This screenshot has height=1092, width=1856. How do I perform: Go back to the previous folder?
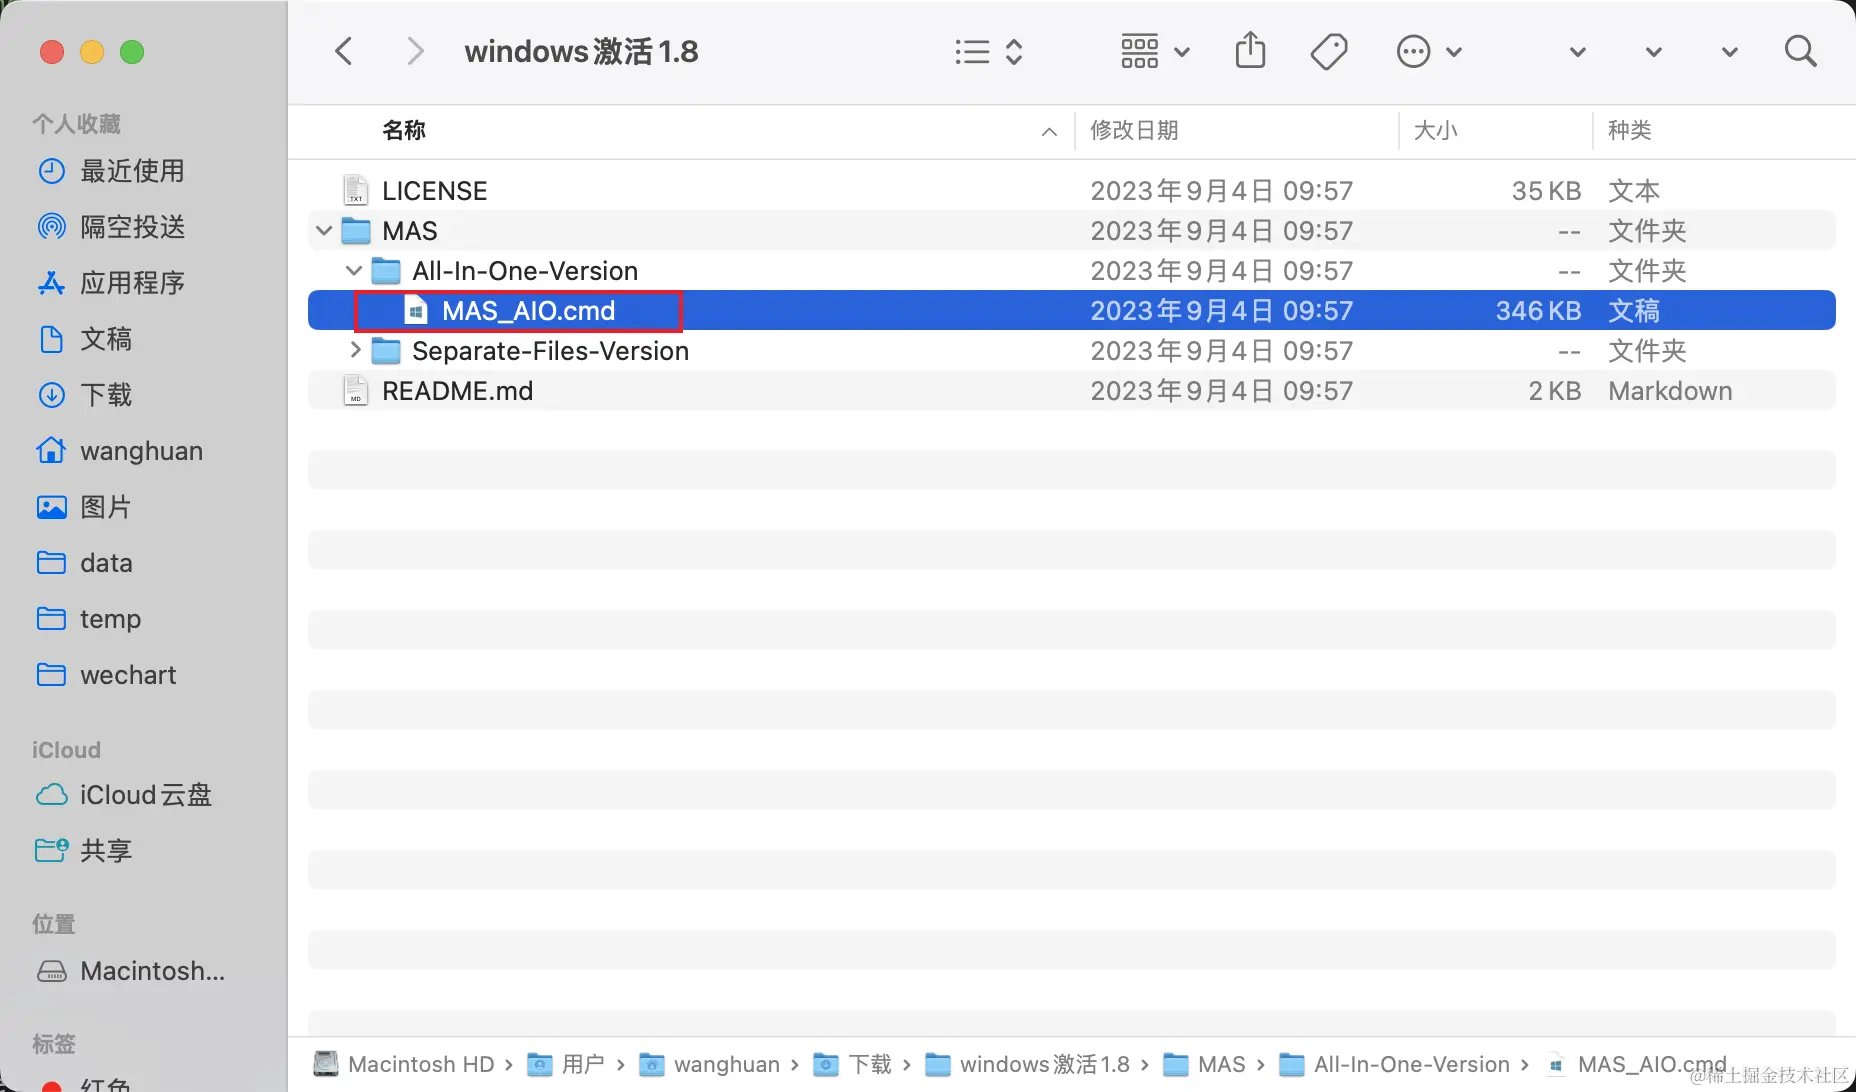(x=344, y=51)
